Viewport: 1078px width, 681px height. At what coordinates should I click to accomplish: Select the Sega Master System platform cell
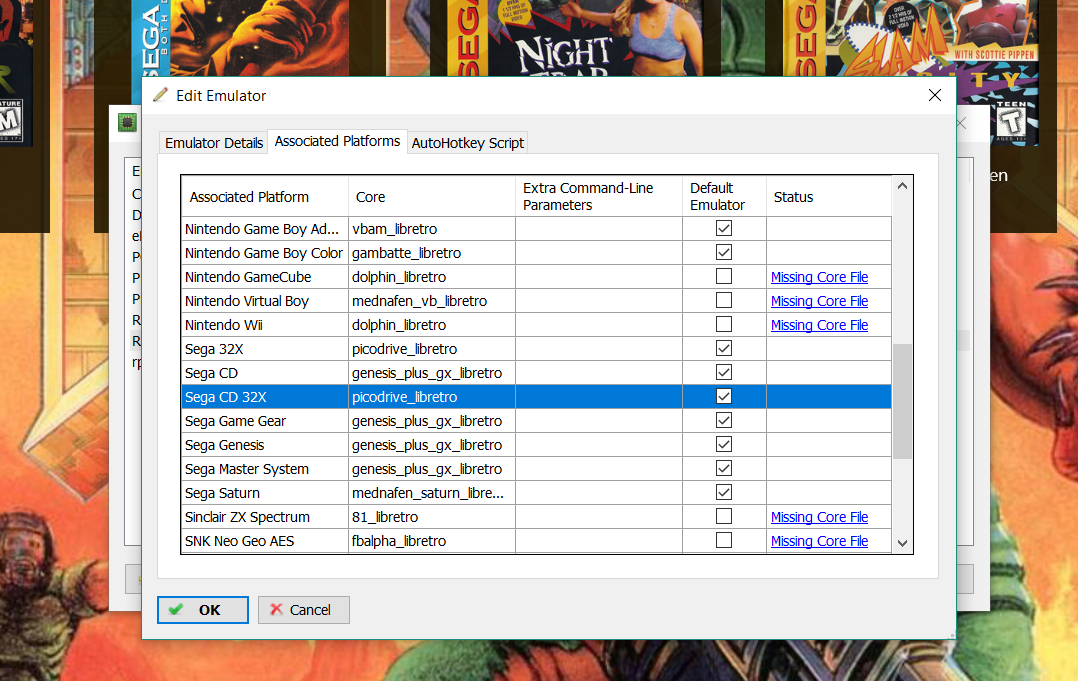265,469
